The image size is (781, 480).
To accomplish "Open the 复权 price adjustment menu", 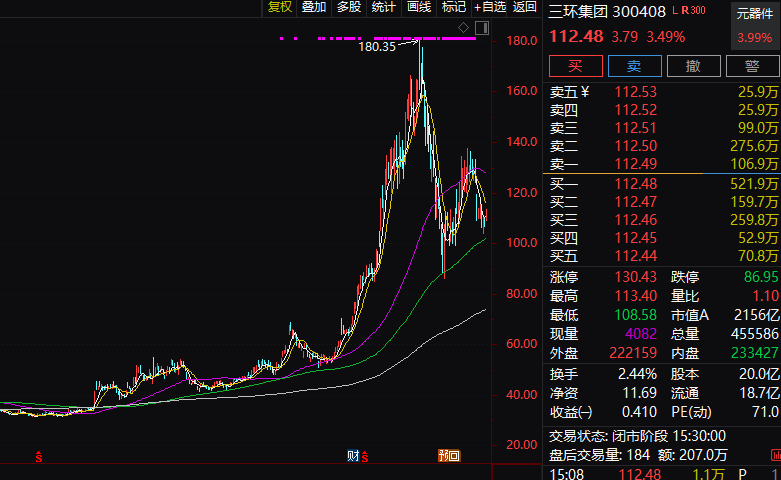I will click(x=279, y=7).
